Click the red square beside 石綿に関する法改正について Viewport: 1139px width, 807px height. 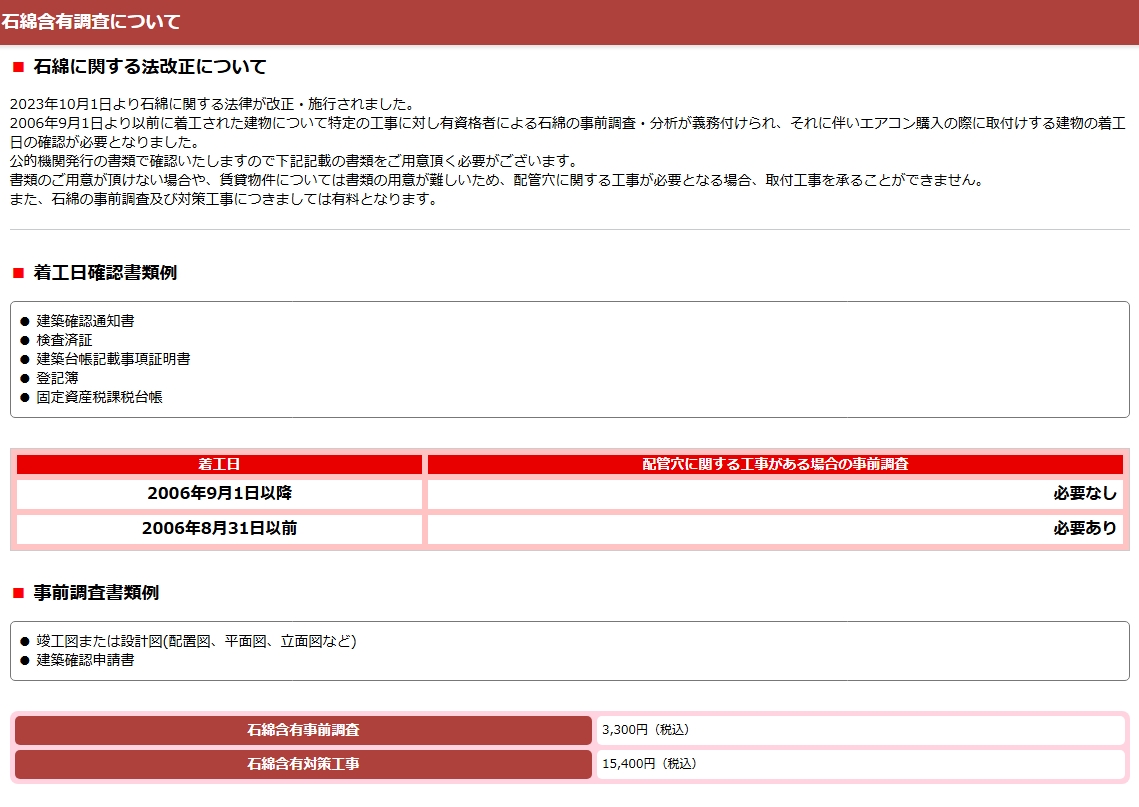[18, 67]
